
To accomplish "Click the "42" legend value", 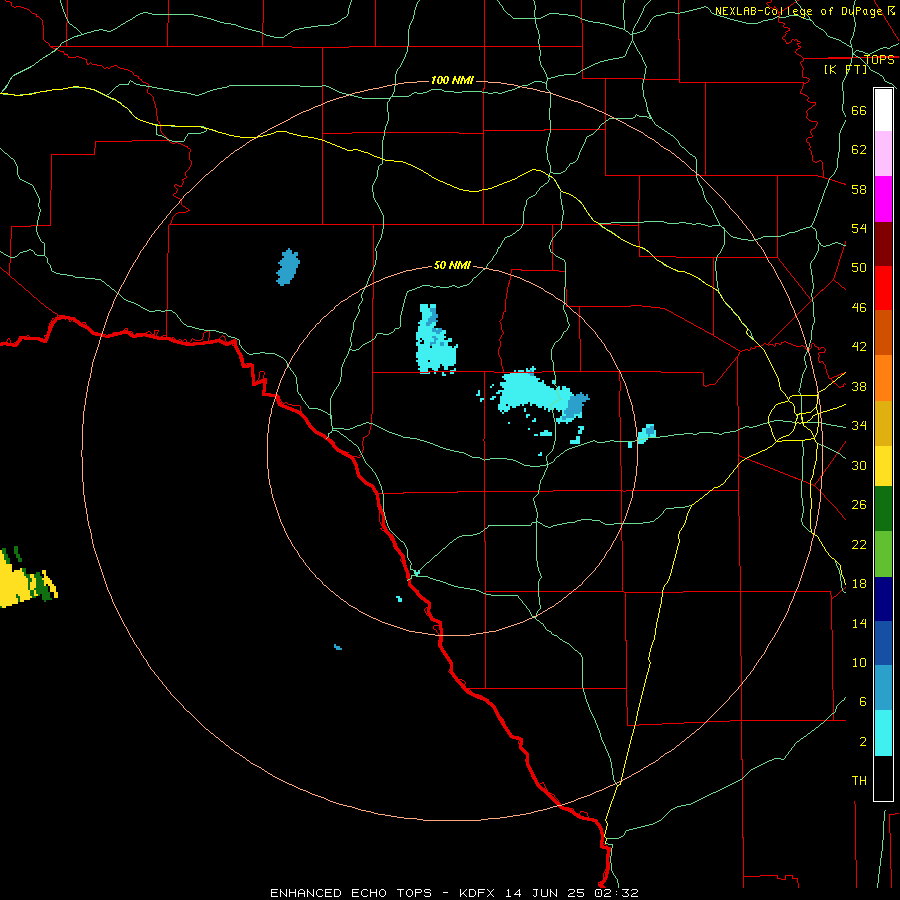I will click(859, 347).
